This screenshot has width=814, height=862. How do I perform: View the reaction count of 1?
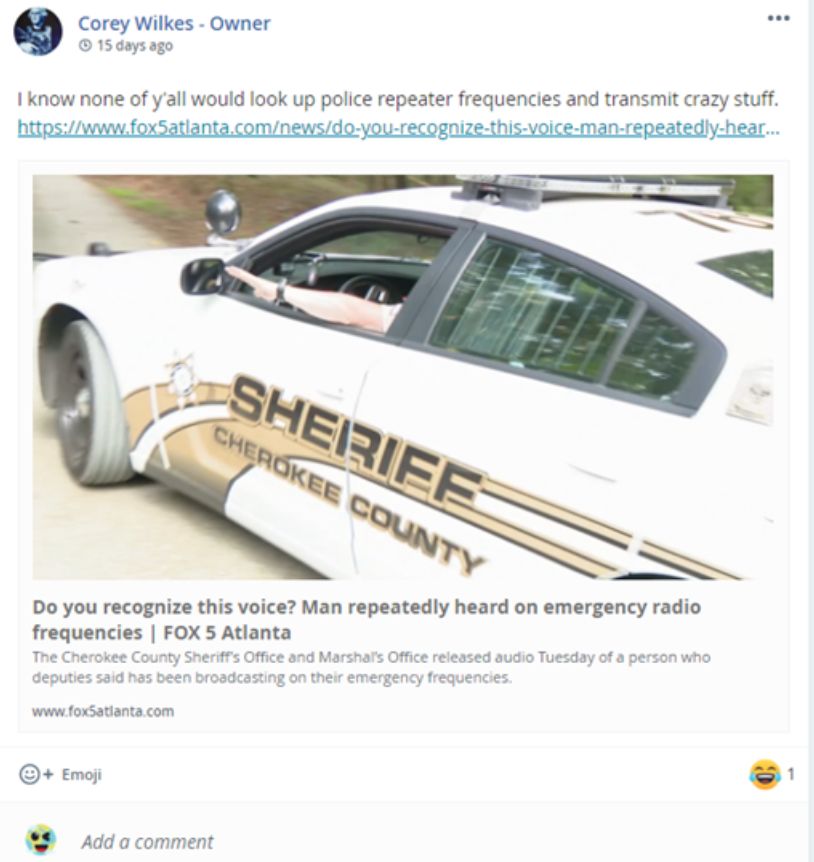point(790,775)
